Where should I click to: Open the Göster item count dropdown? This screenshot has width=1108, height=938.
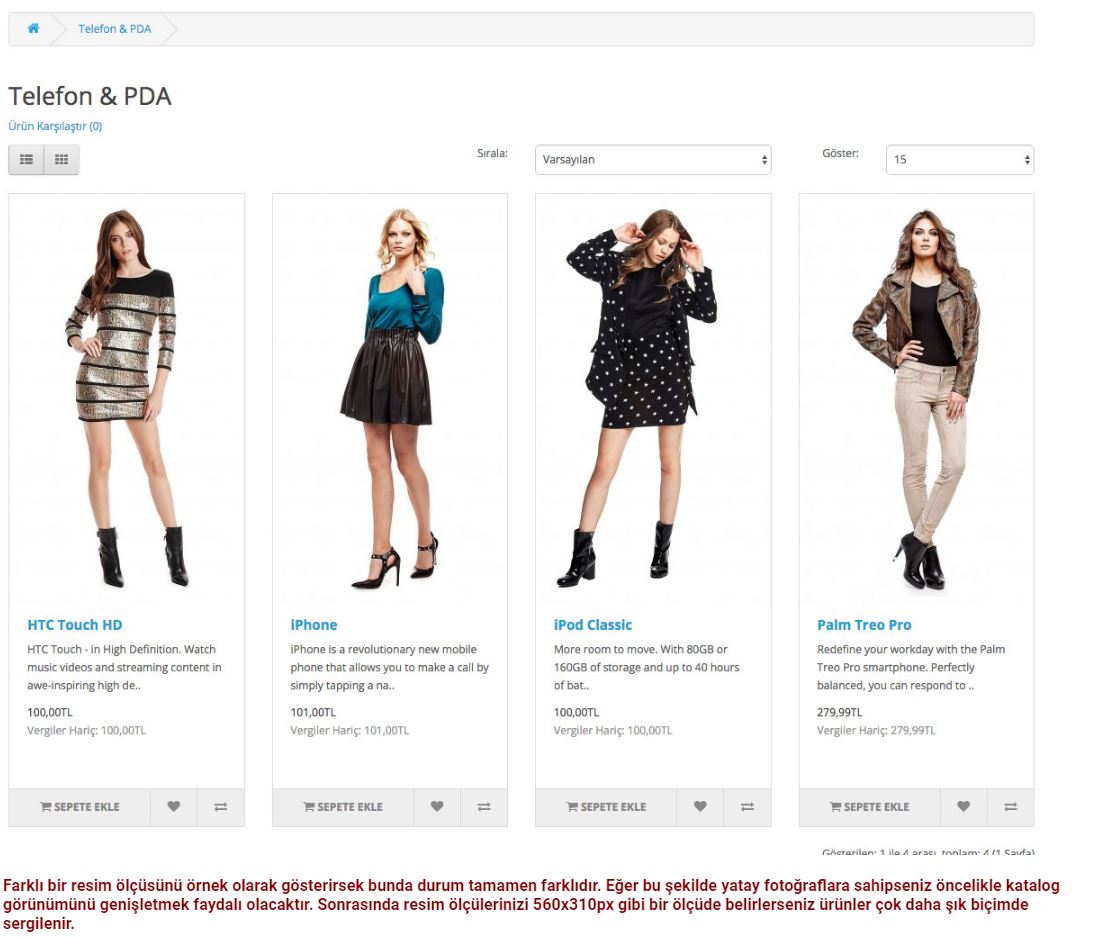click(960, 160)
